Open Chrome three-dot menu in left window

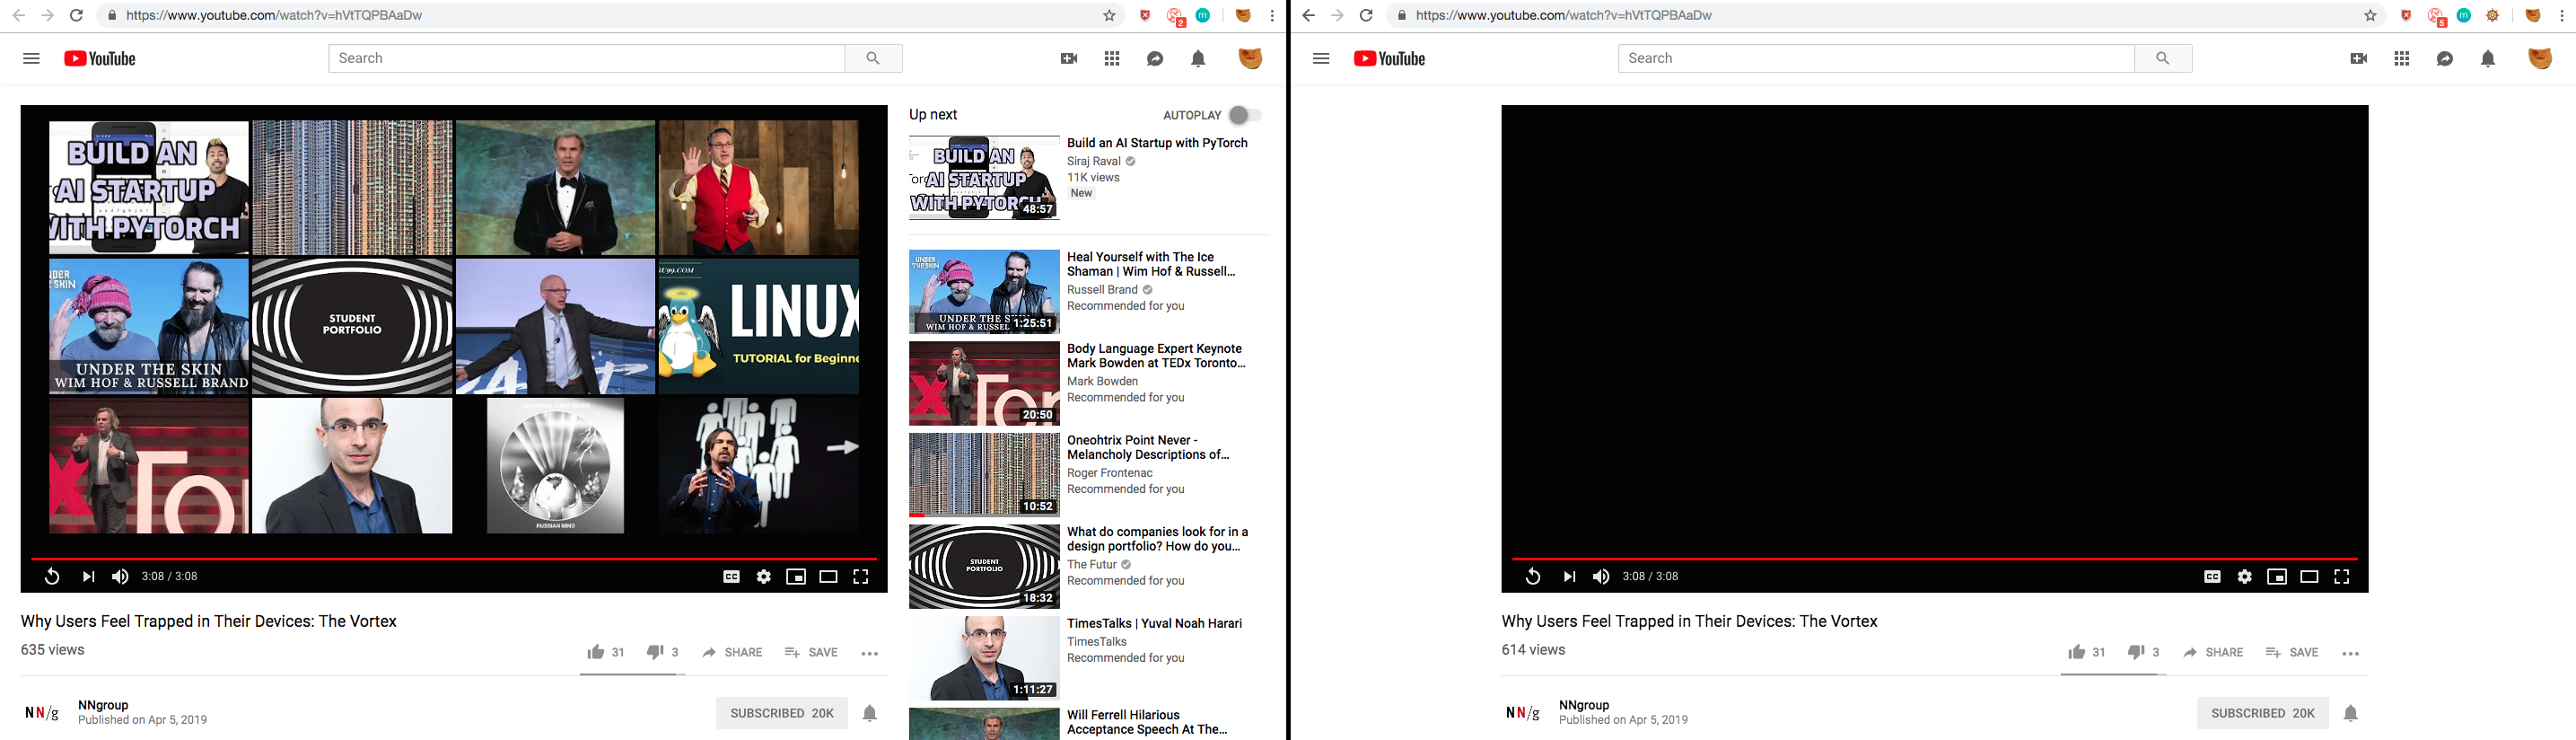click(x=1272, y=15)
